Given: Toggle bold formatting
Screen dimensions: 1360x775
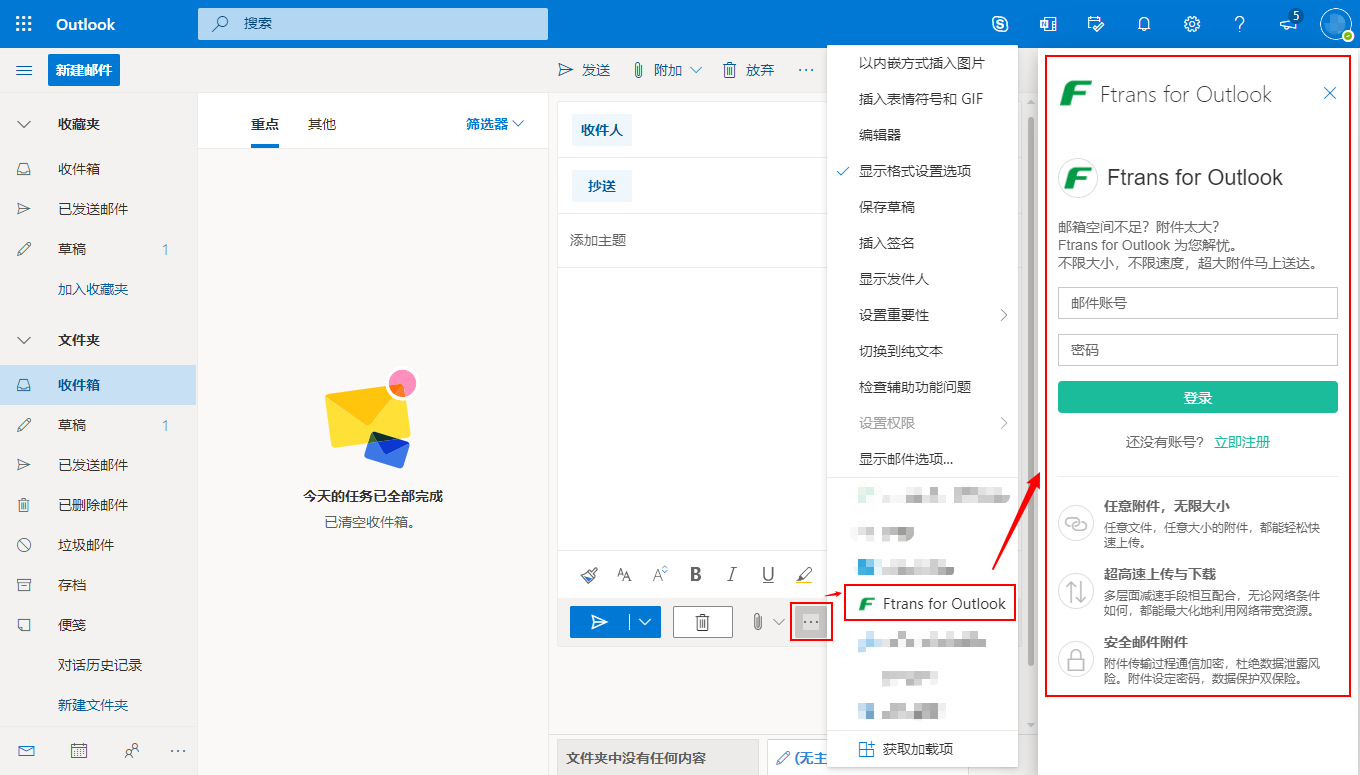Looking at the screenshot, I should (x=696, y=575).
